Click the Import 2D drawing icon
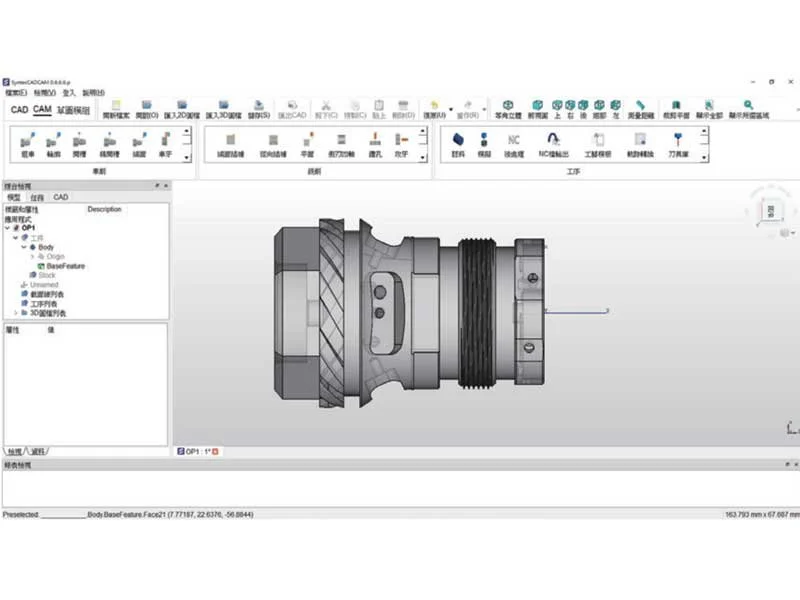 click(x=182, y=105)
